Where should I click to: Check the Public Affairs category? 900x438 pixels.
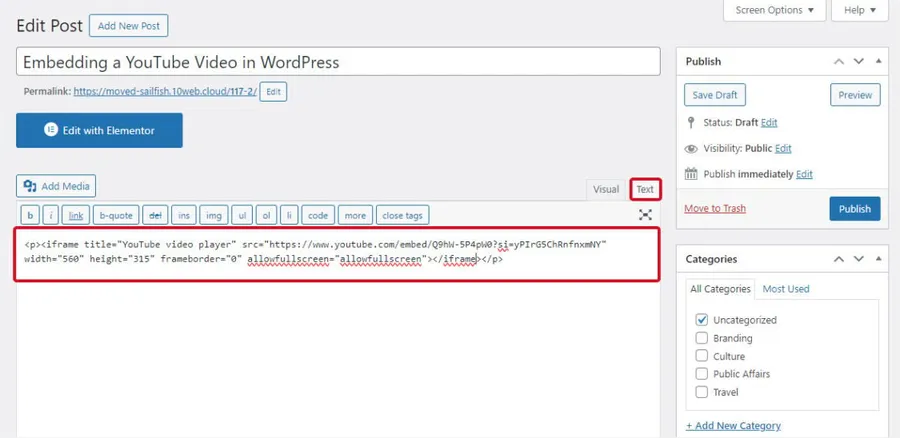(x=701, y=374)
